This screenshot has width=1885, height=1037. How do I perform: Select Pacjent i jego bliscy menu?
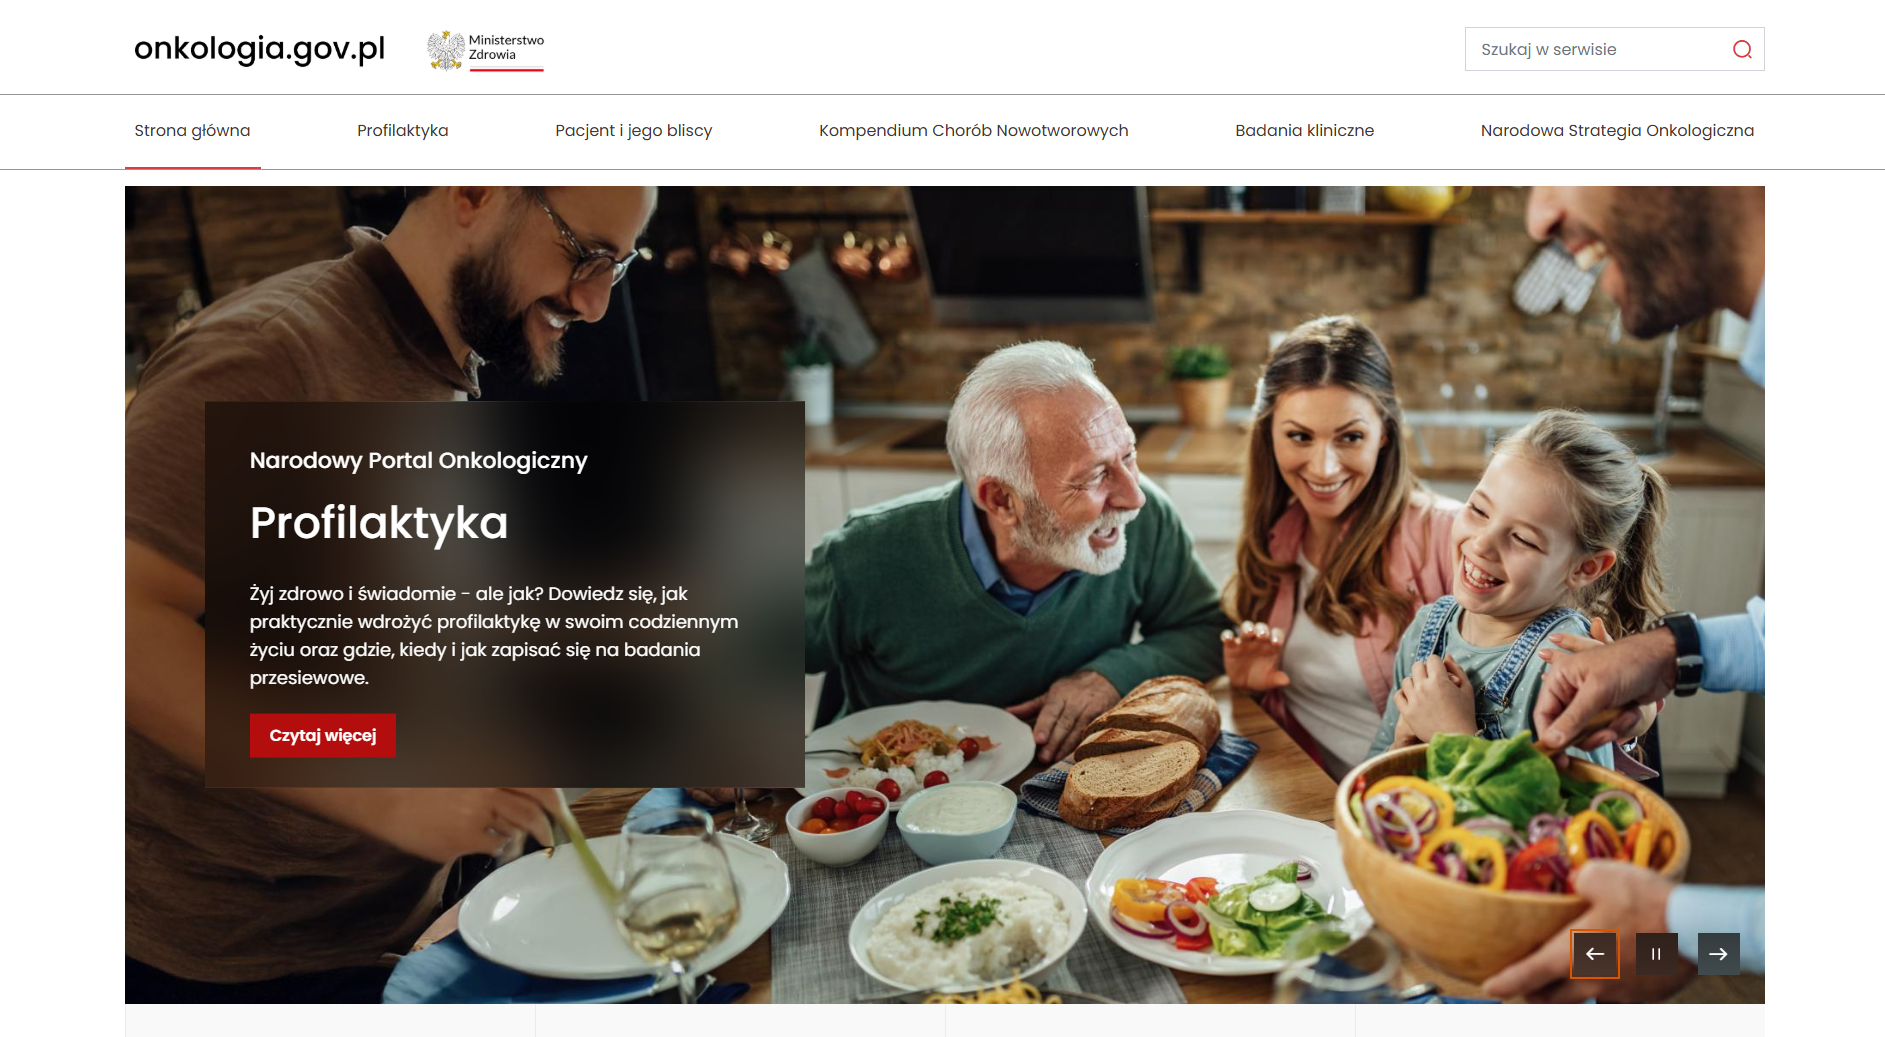pyautogui.click(x=634, y=131)
